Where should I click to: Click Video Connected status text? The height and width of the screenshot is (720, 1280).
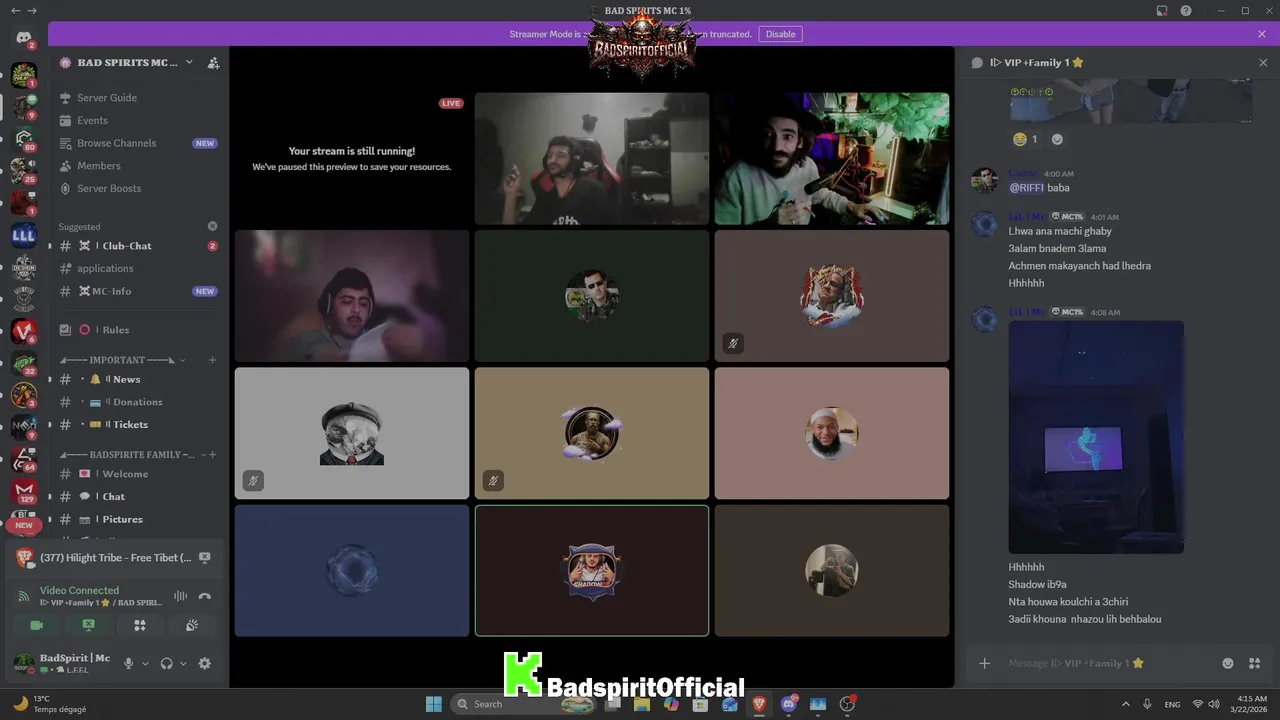[x=79, y=590]
